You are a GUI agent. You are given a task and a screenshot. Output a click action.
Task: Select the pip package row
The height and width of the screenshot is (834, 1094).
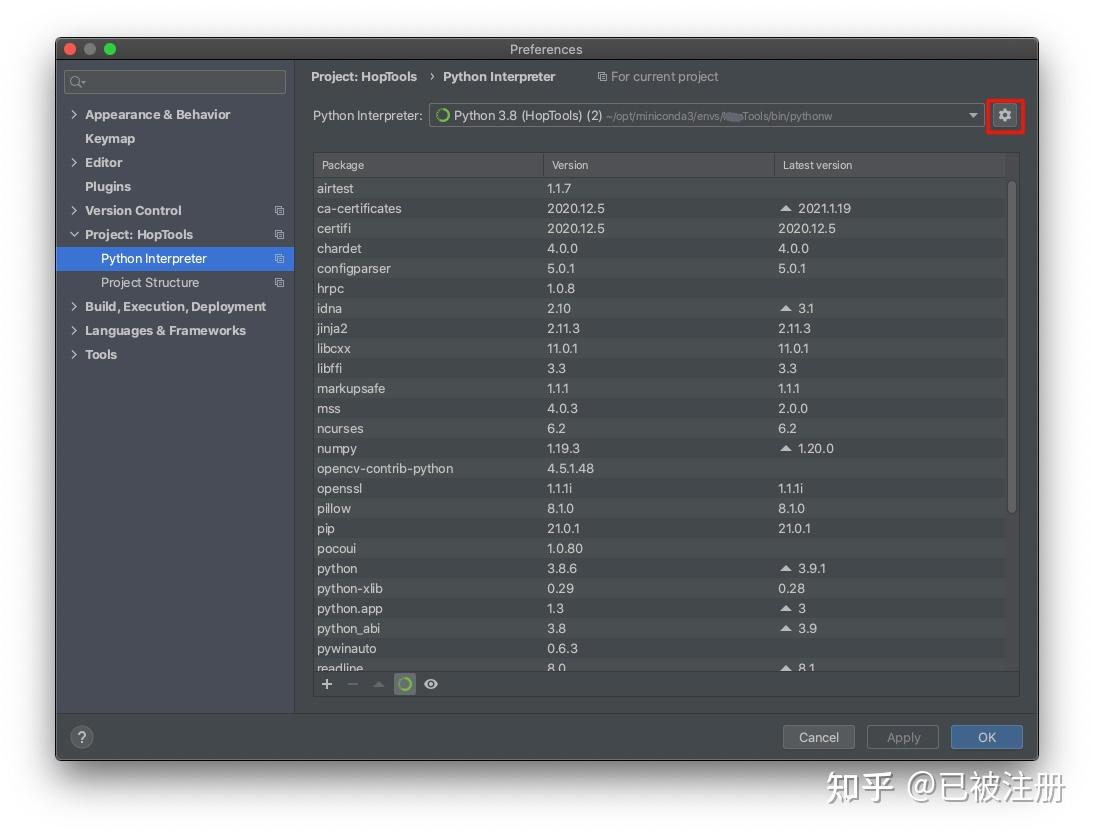point(660,528)
